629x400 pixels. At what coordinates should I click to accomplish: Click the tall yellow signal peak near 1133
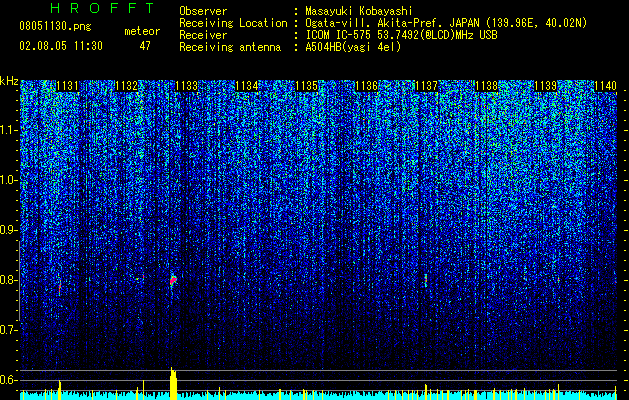173,384
